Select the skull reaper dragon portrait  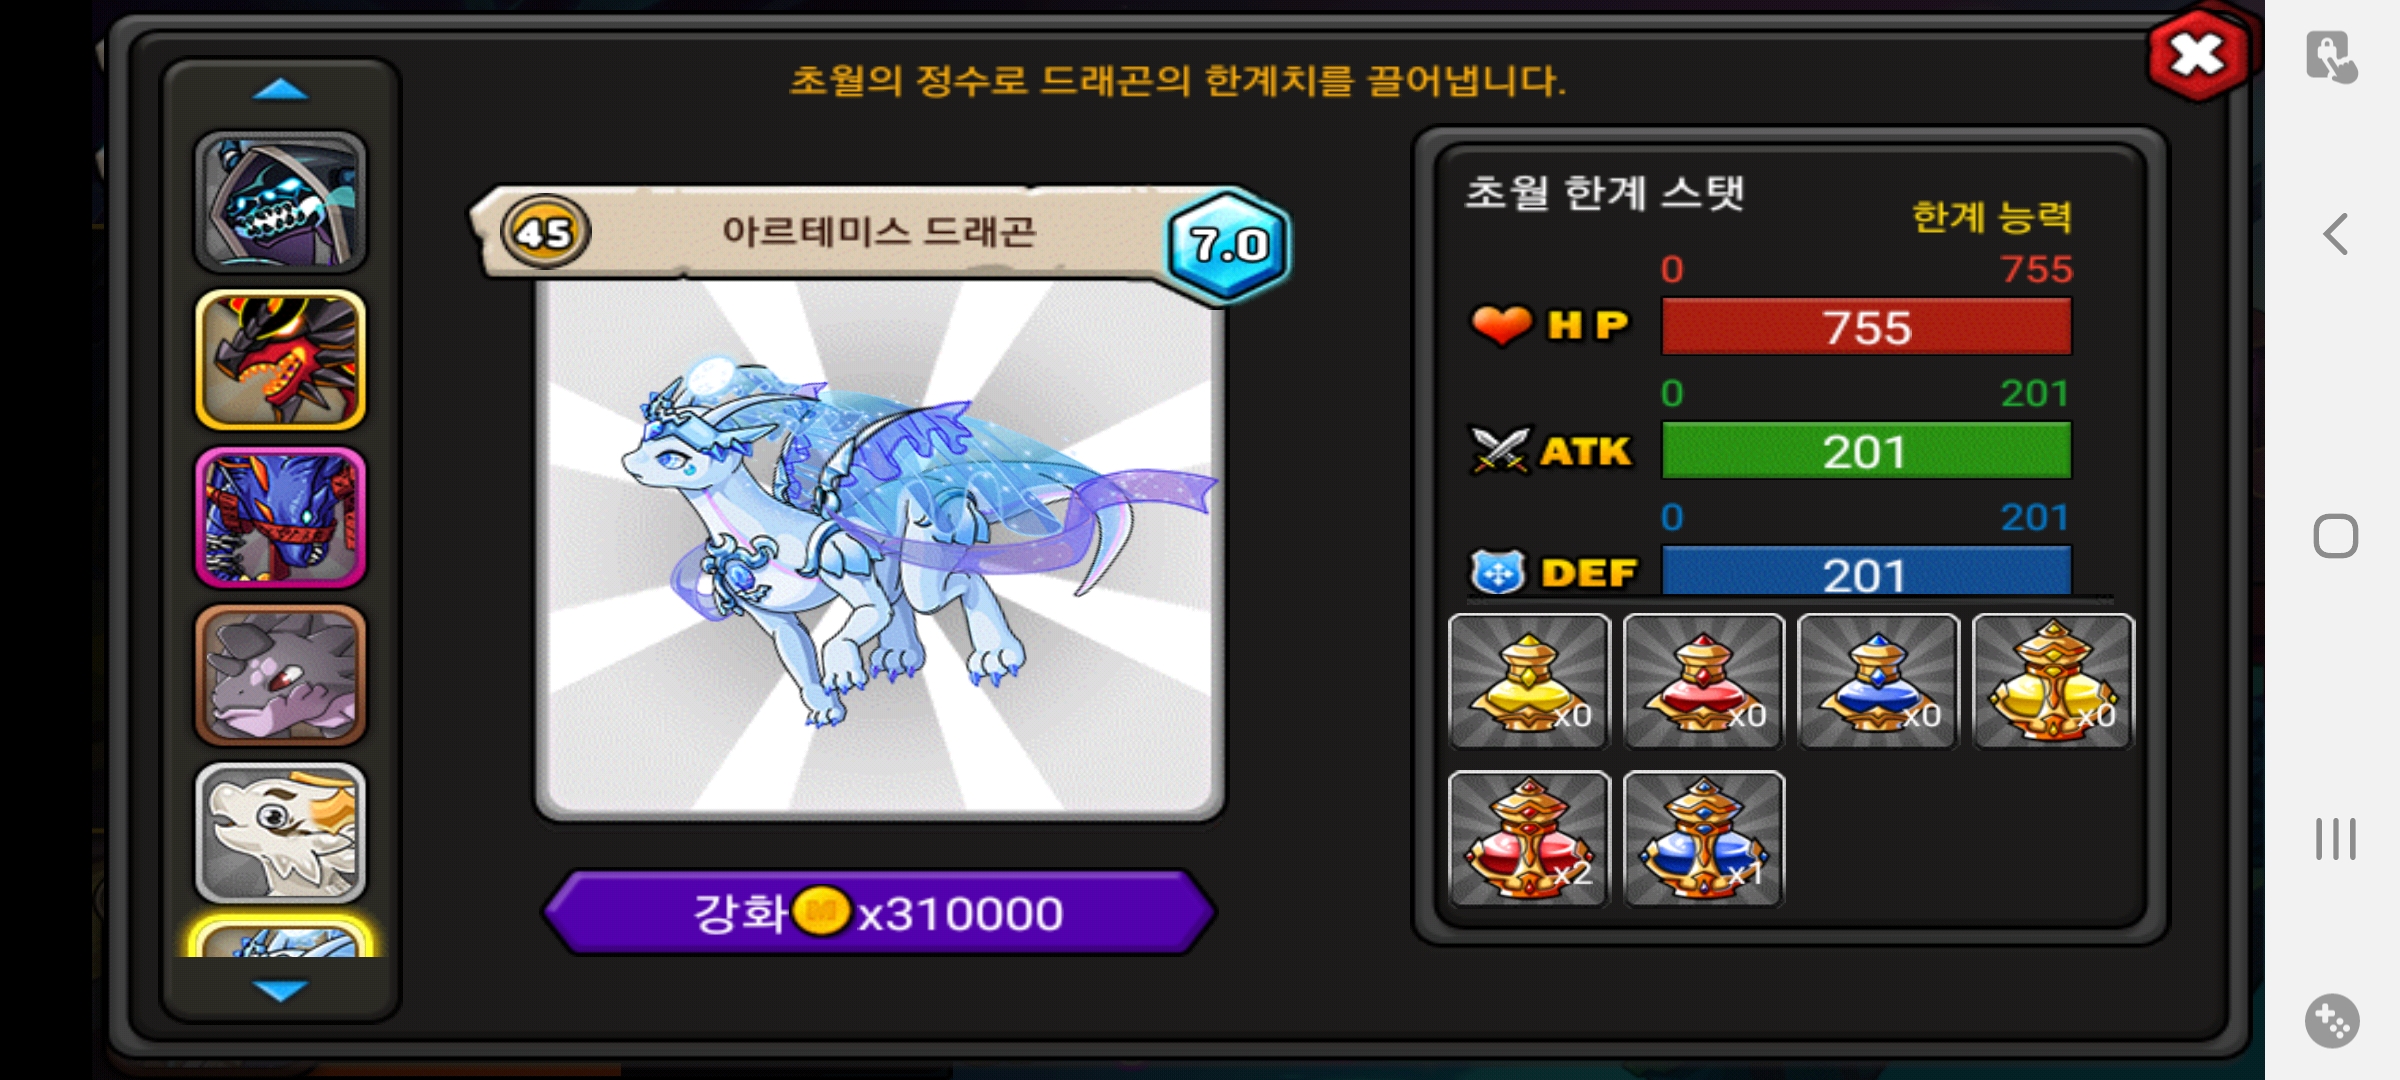[x=280, y=202]
